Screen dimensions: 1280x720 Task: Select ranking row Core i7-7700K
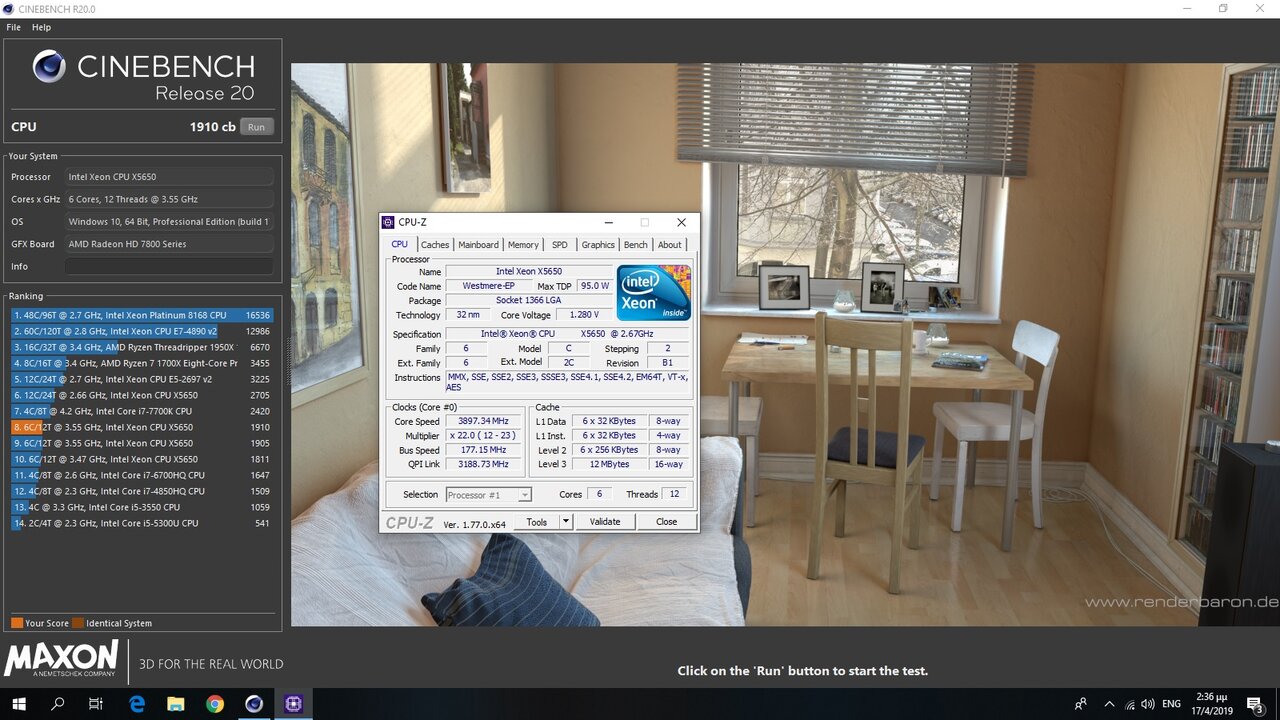(142, 411)
